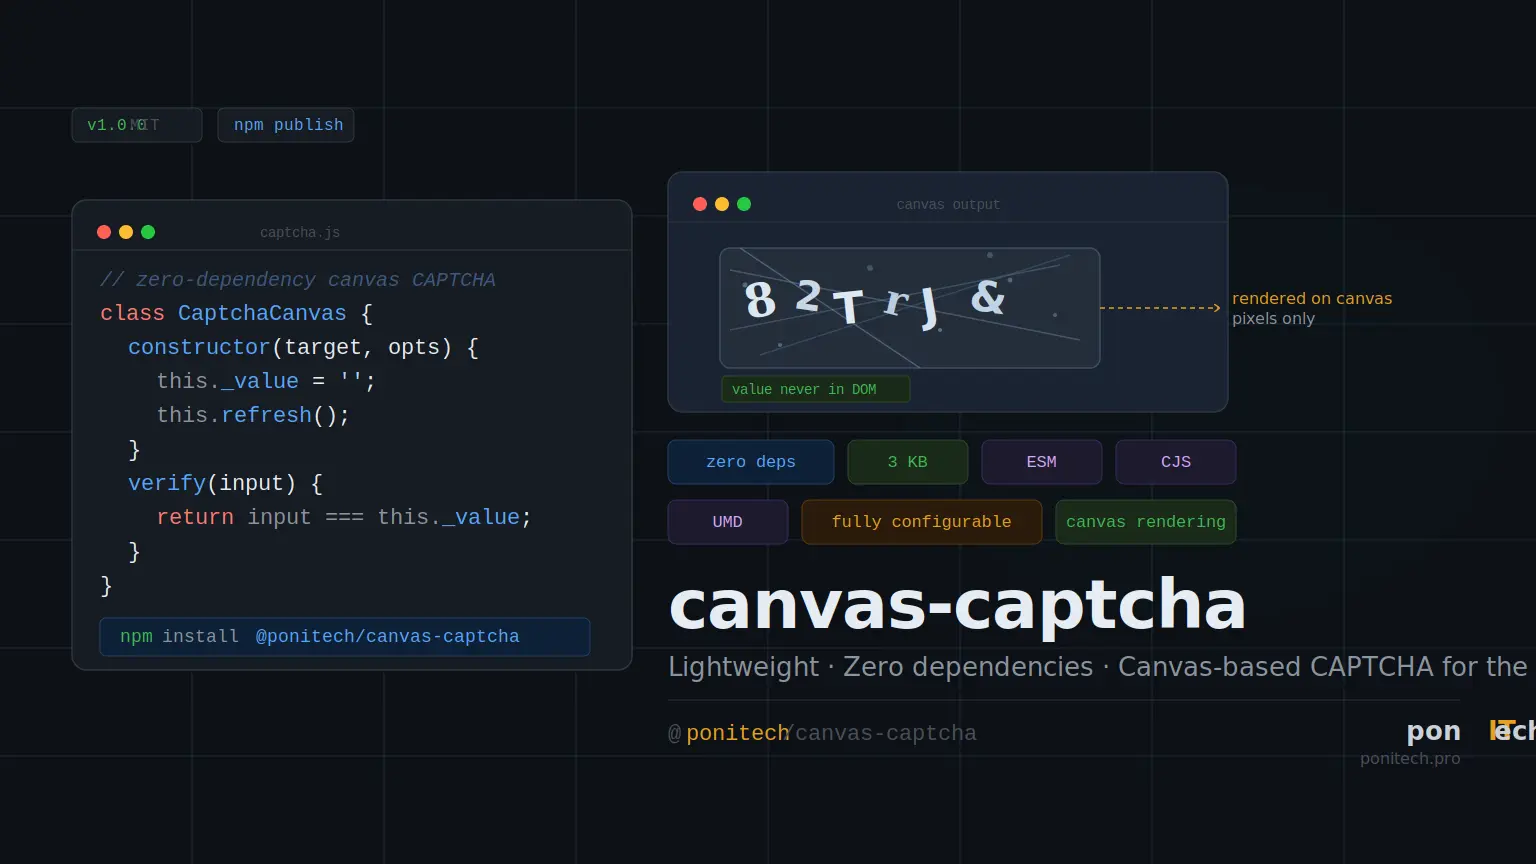Click the orange "tech" logo mark

[1507, 729]
